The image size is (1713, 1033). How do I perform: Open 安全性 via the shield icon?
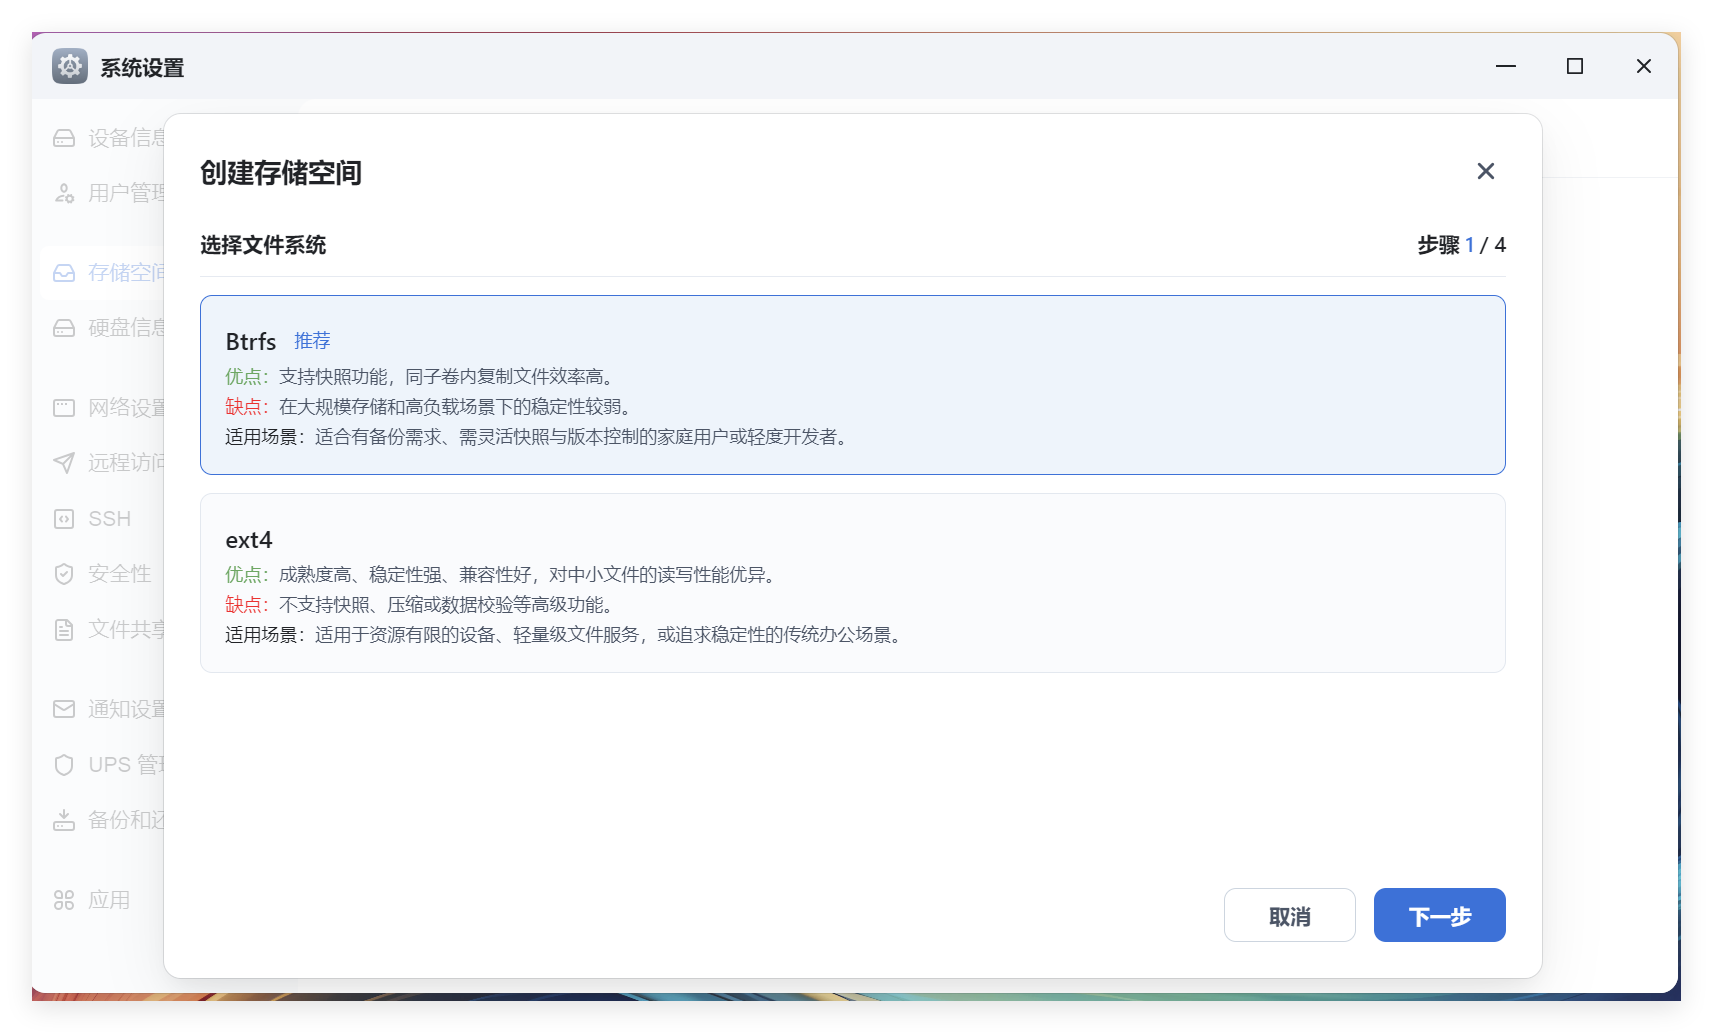(64, 574)
